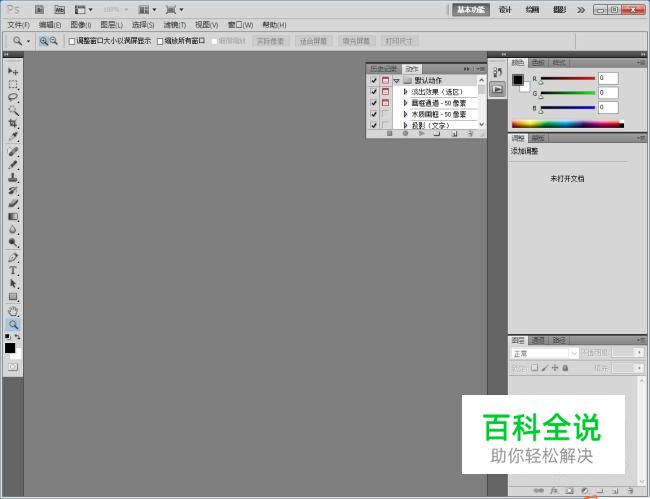Toggle Quick Mask mode icon
650x499 pixels.
(13, 367)
